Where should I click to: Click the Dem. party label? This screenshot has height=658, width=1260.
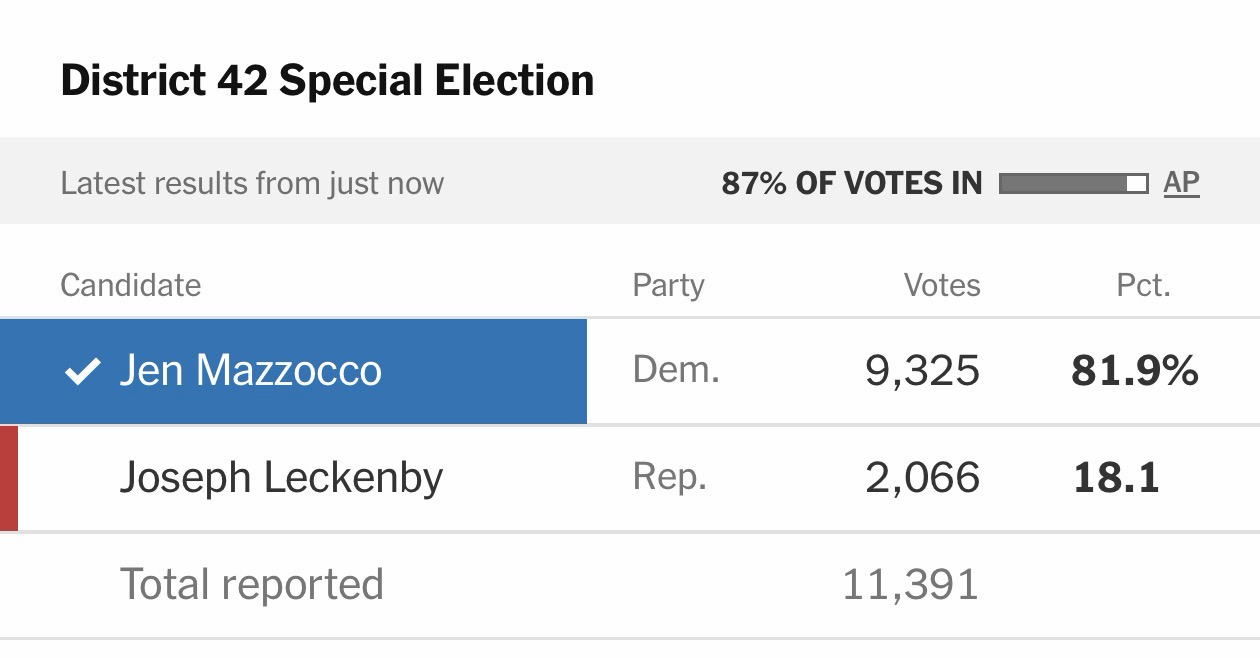pos(676,370)
